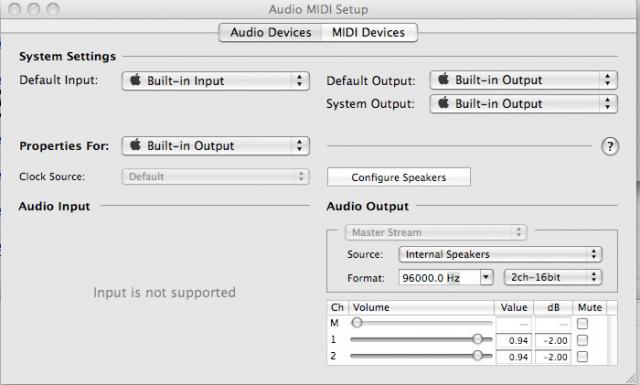Toggle master channel mute checkbox
This screenshot has width=640, height=385.
pyautogui.click(x=582, y=324)
